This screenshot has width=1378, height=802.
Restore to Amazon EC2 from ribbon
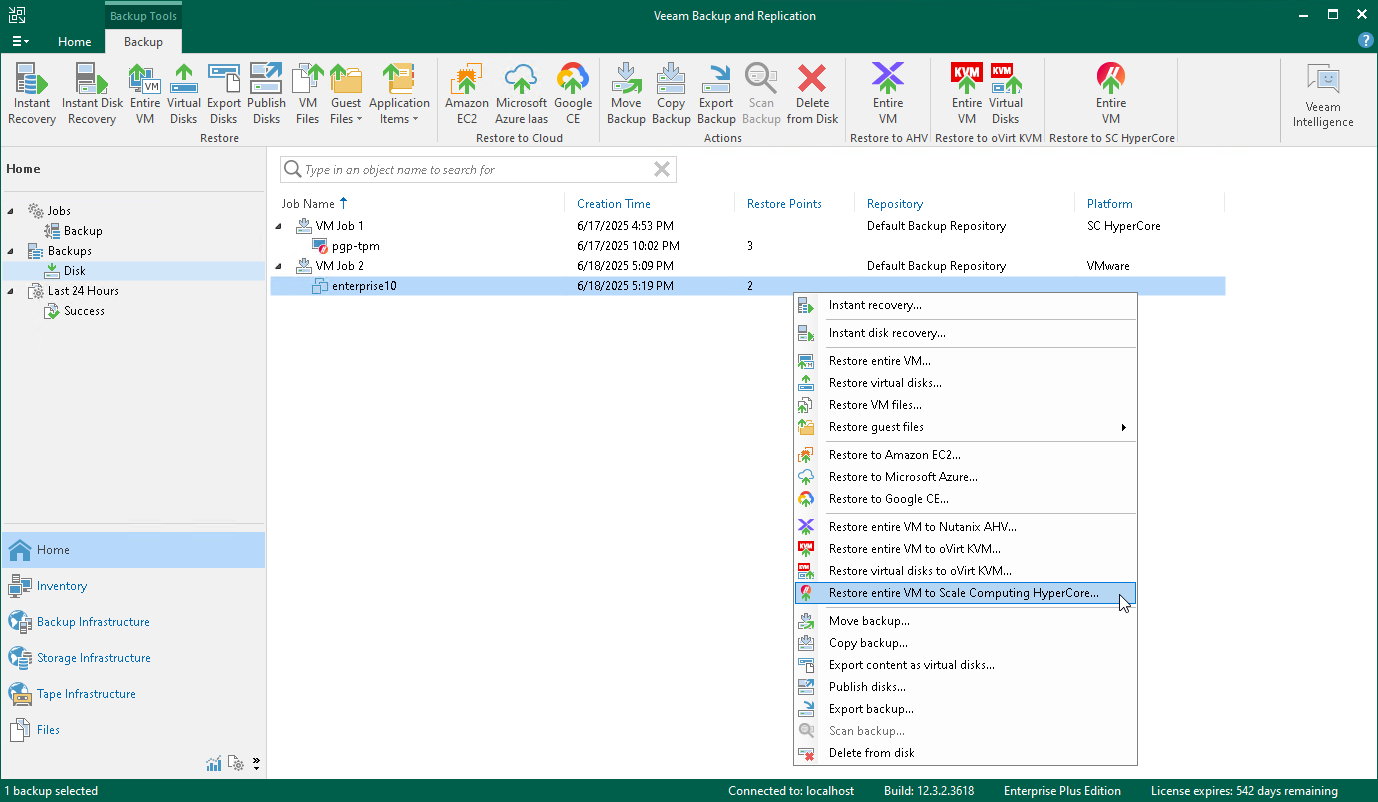pyautogui.click(x=467, y=94)
